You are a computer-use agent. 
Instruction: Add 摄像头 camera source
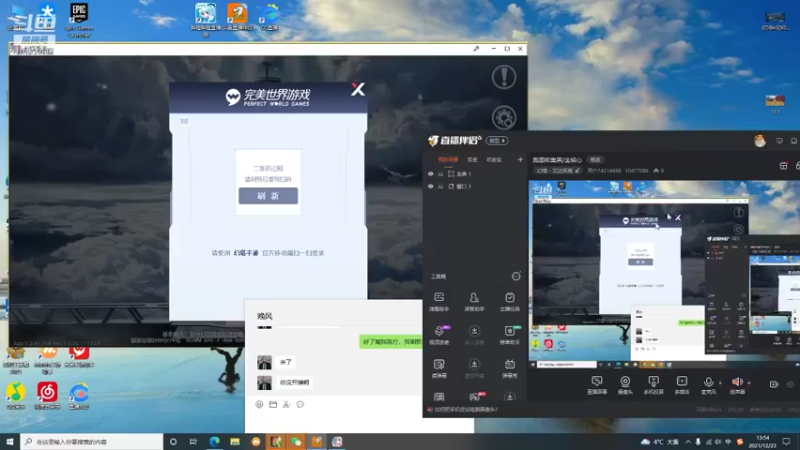[x=625, y=385]
